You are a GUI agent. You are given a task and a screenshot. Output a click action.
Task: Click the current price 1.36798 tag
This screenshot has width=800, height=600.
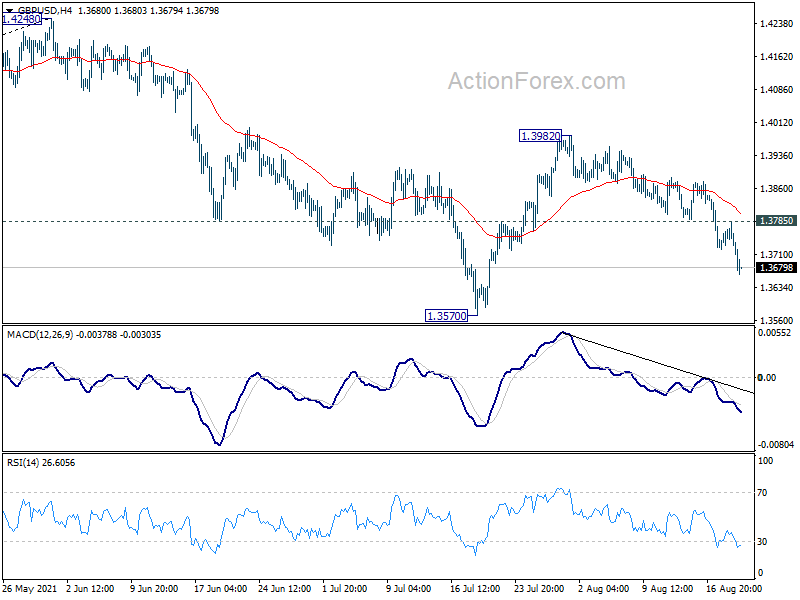pos(777,268)
